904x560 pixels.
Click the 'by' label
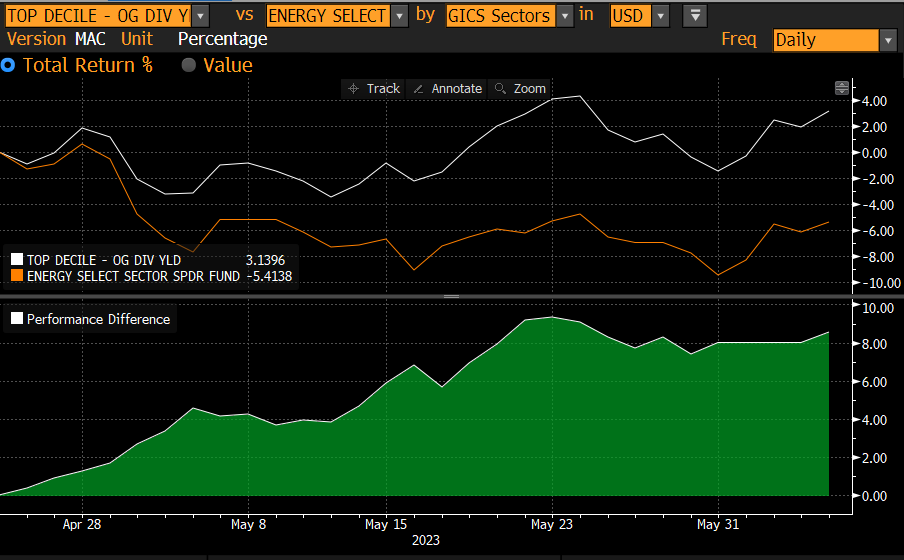tap(425, 15)
